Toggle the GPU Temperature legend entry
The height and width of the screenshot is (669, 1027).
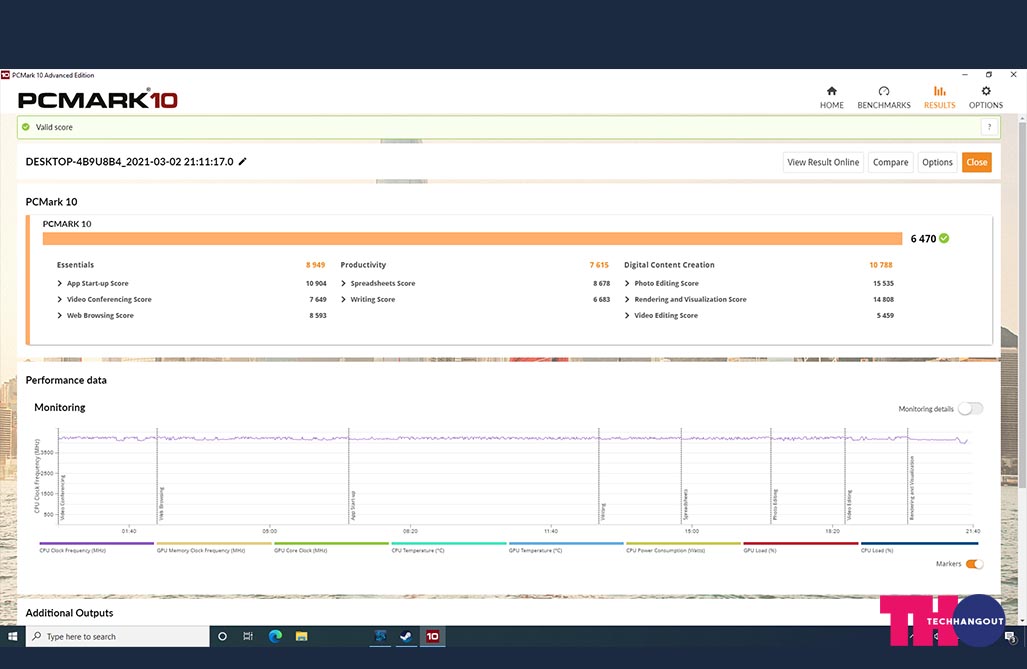click(x=566, y=548)
